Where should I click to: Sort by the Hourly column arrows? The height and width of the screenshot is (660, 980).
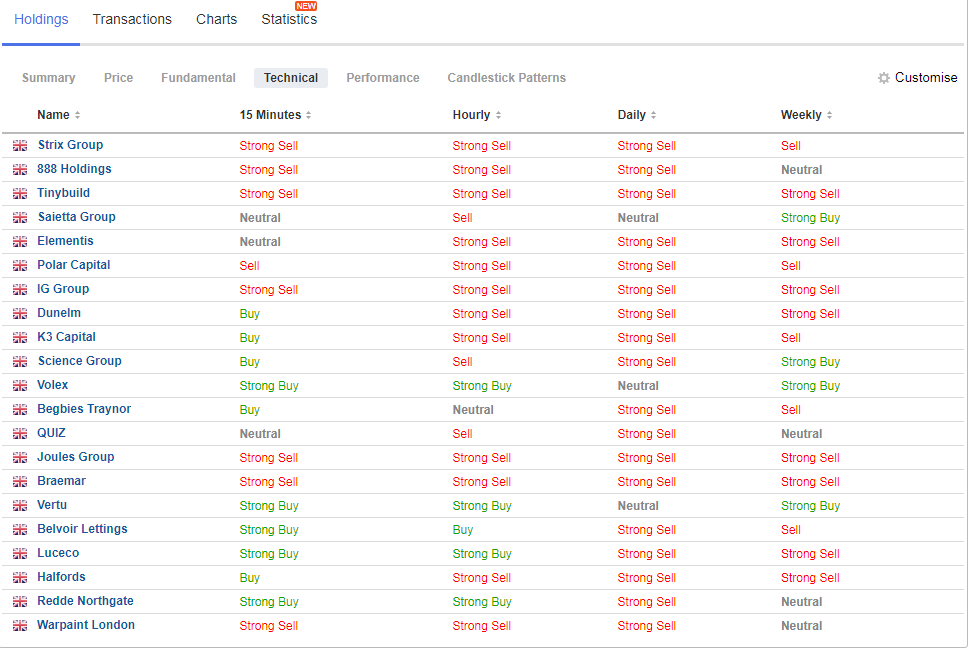click(498, 115)
